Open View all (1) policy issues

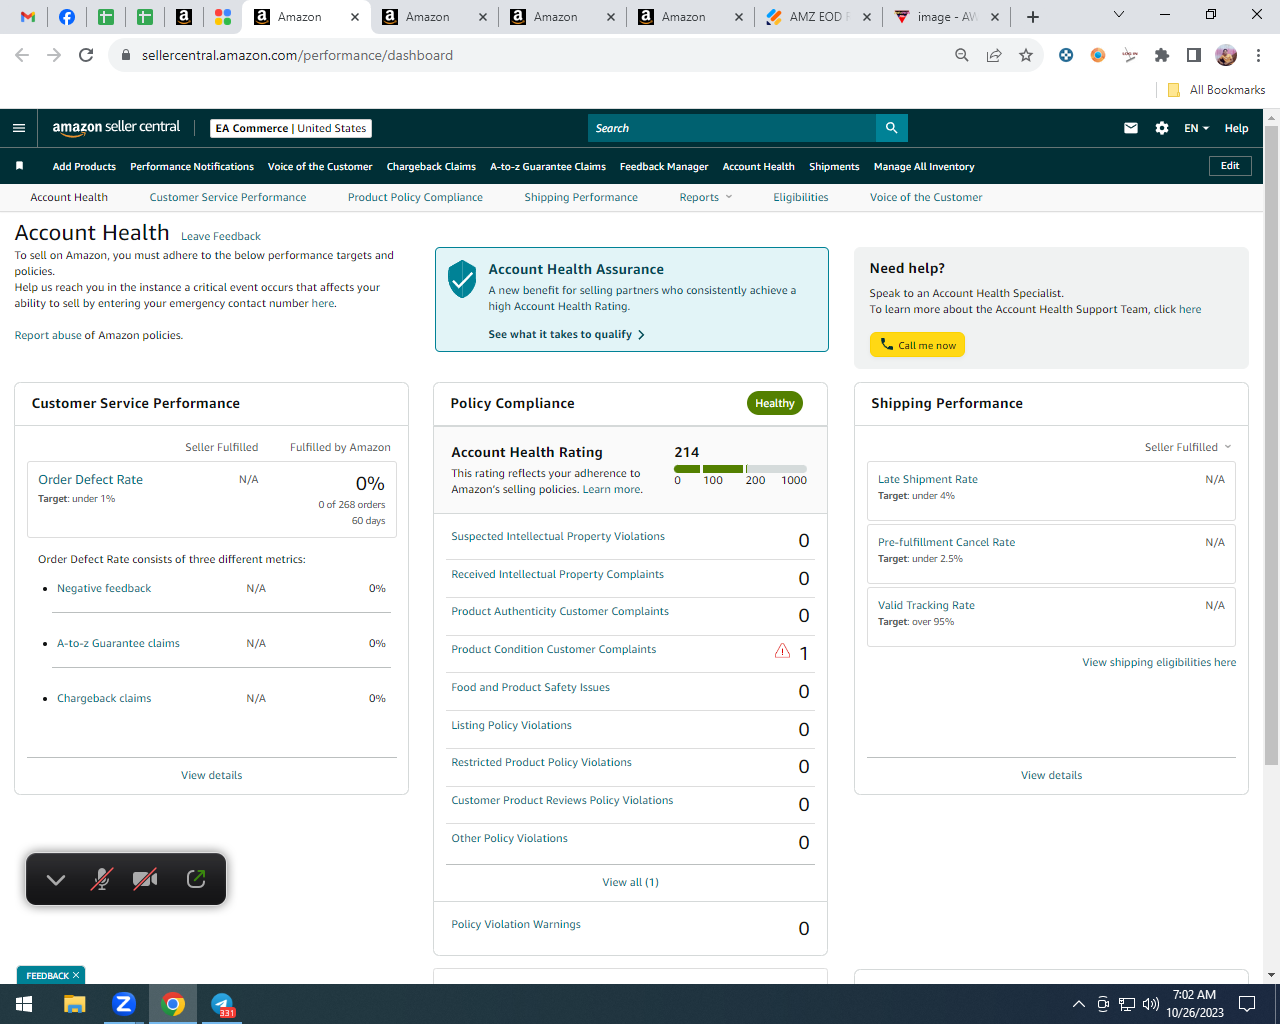[630, 882]
